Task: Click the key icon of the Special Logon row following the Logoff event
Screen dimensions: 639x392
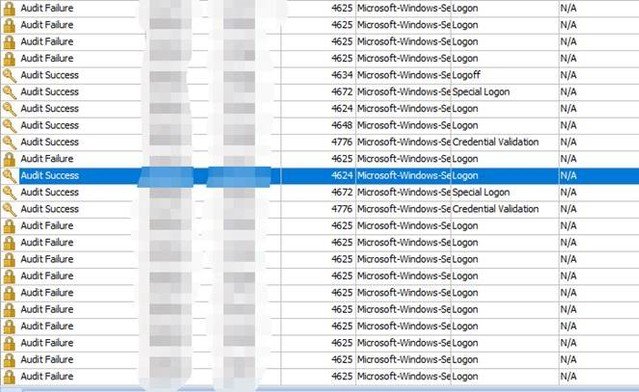Action: [x=9, y=92]
